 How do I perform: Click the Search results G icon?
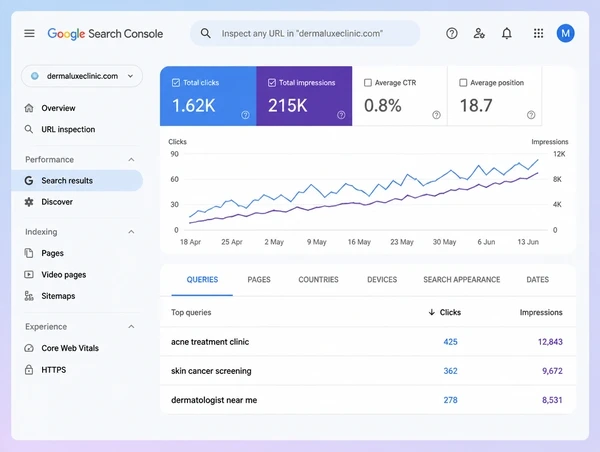pos(29,181)
